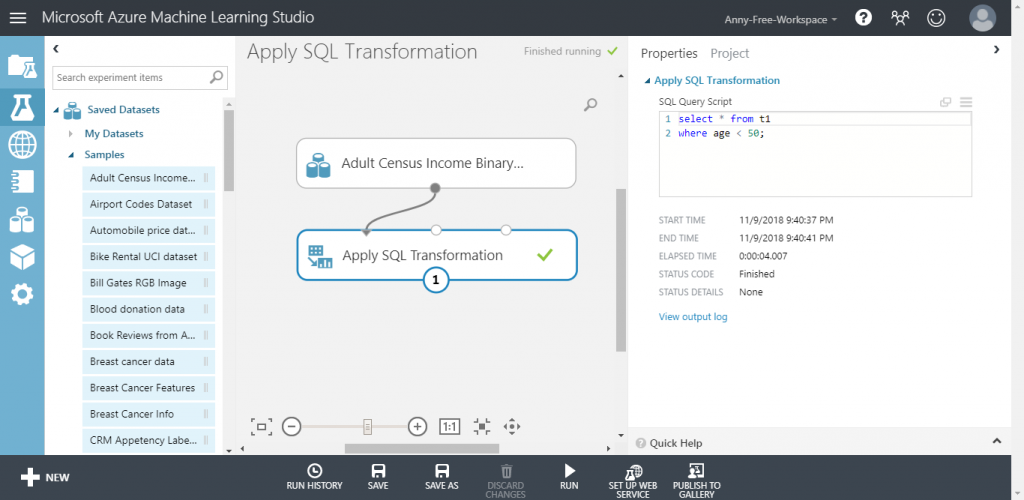Collapse the module palette with left chevron

coord(56,48)
